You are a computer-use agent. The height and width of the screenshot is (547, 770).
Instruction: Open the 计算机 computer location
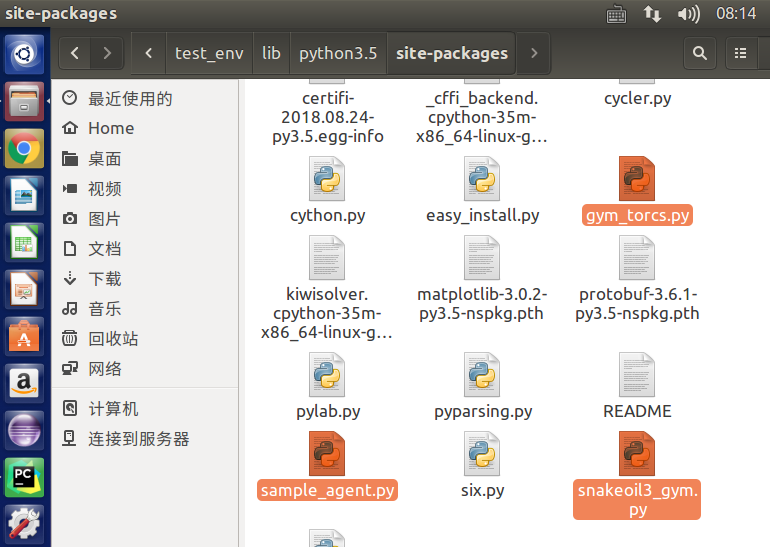pos(145,409)
